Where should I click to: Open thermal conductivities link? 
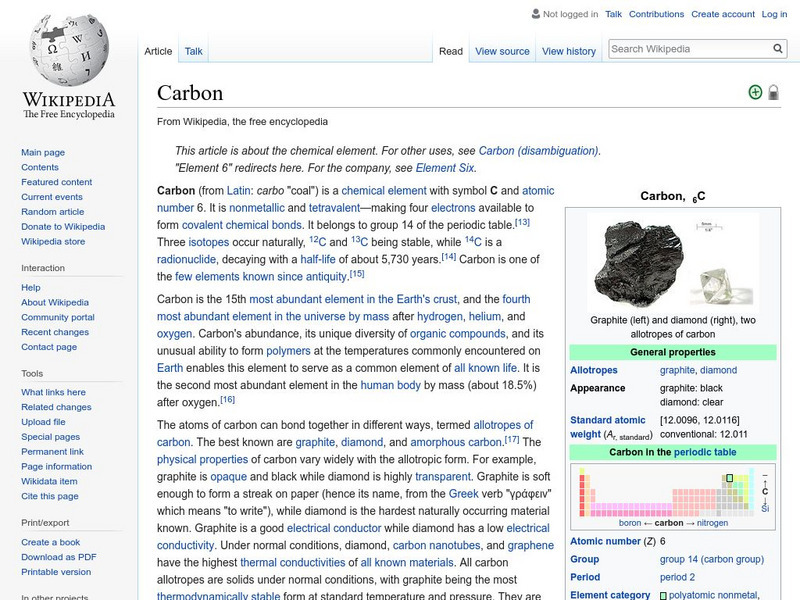[x=293, y=562]
